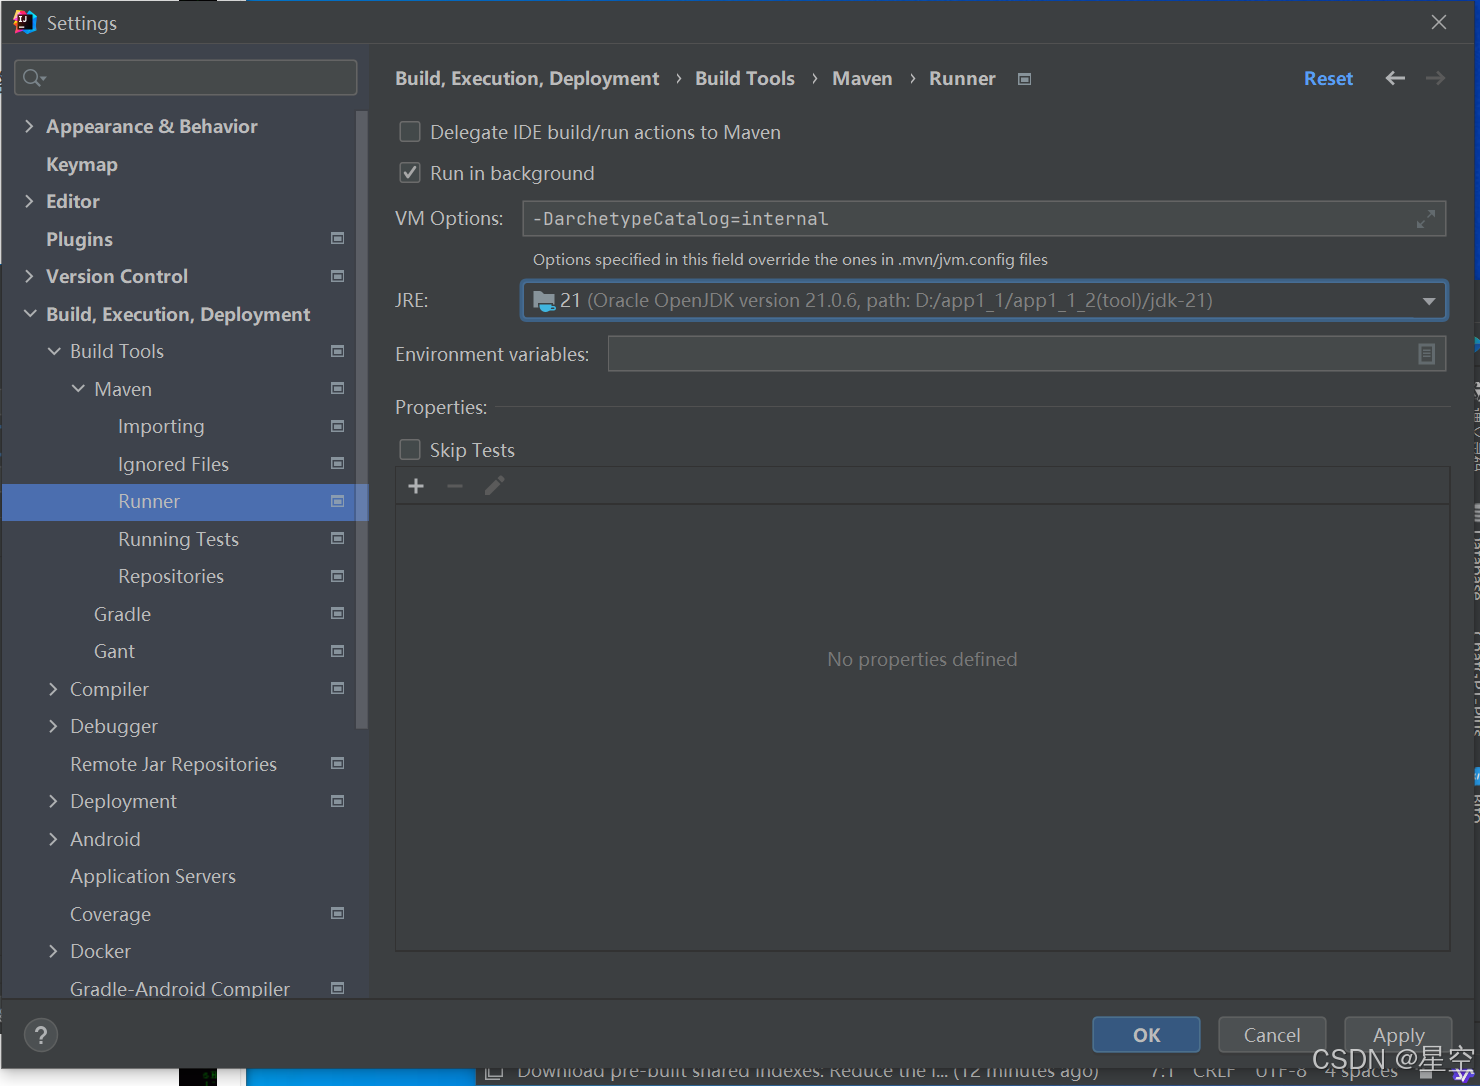Viewport: 1480px width, 1086px height.
Task: Click project icon beside Repositories row
Action: [337, 576]
